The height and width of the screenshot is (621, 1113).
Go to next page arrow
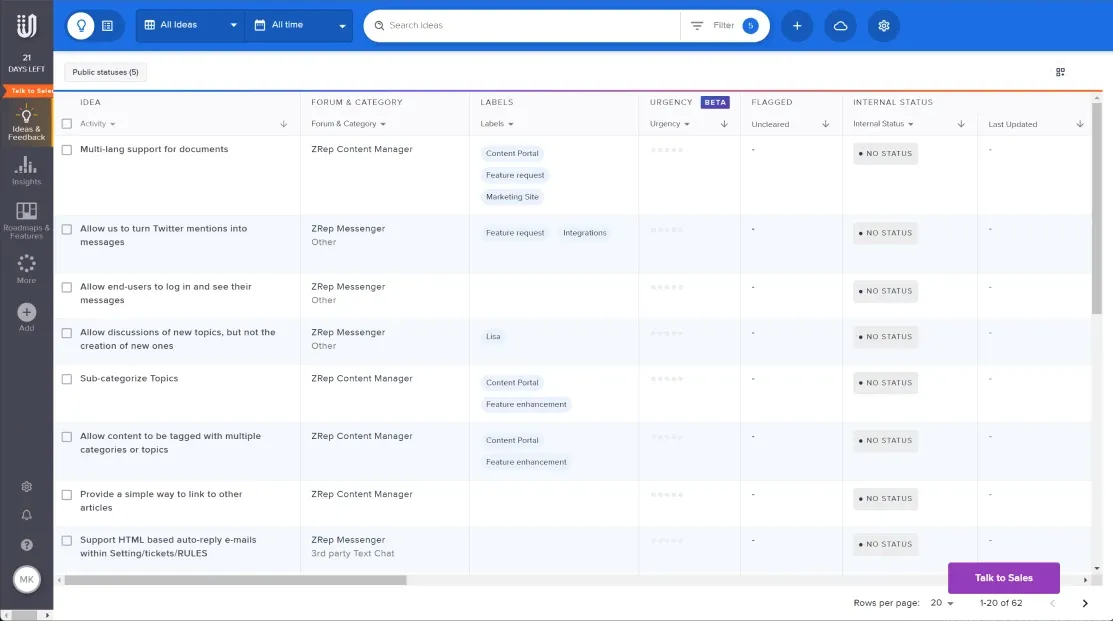pos(1085,603)
